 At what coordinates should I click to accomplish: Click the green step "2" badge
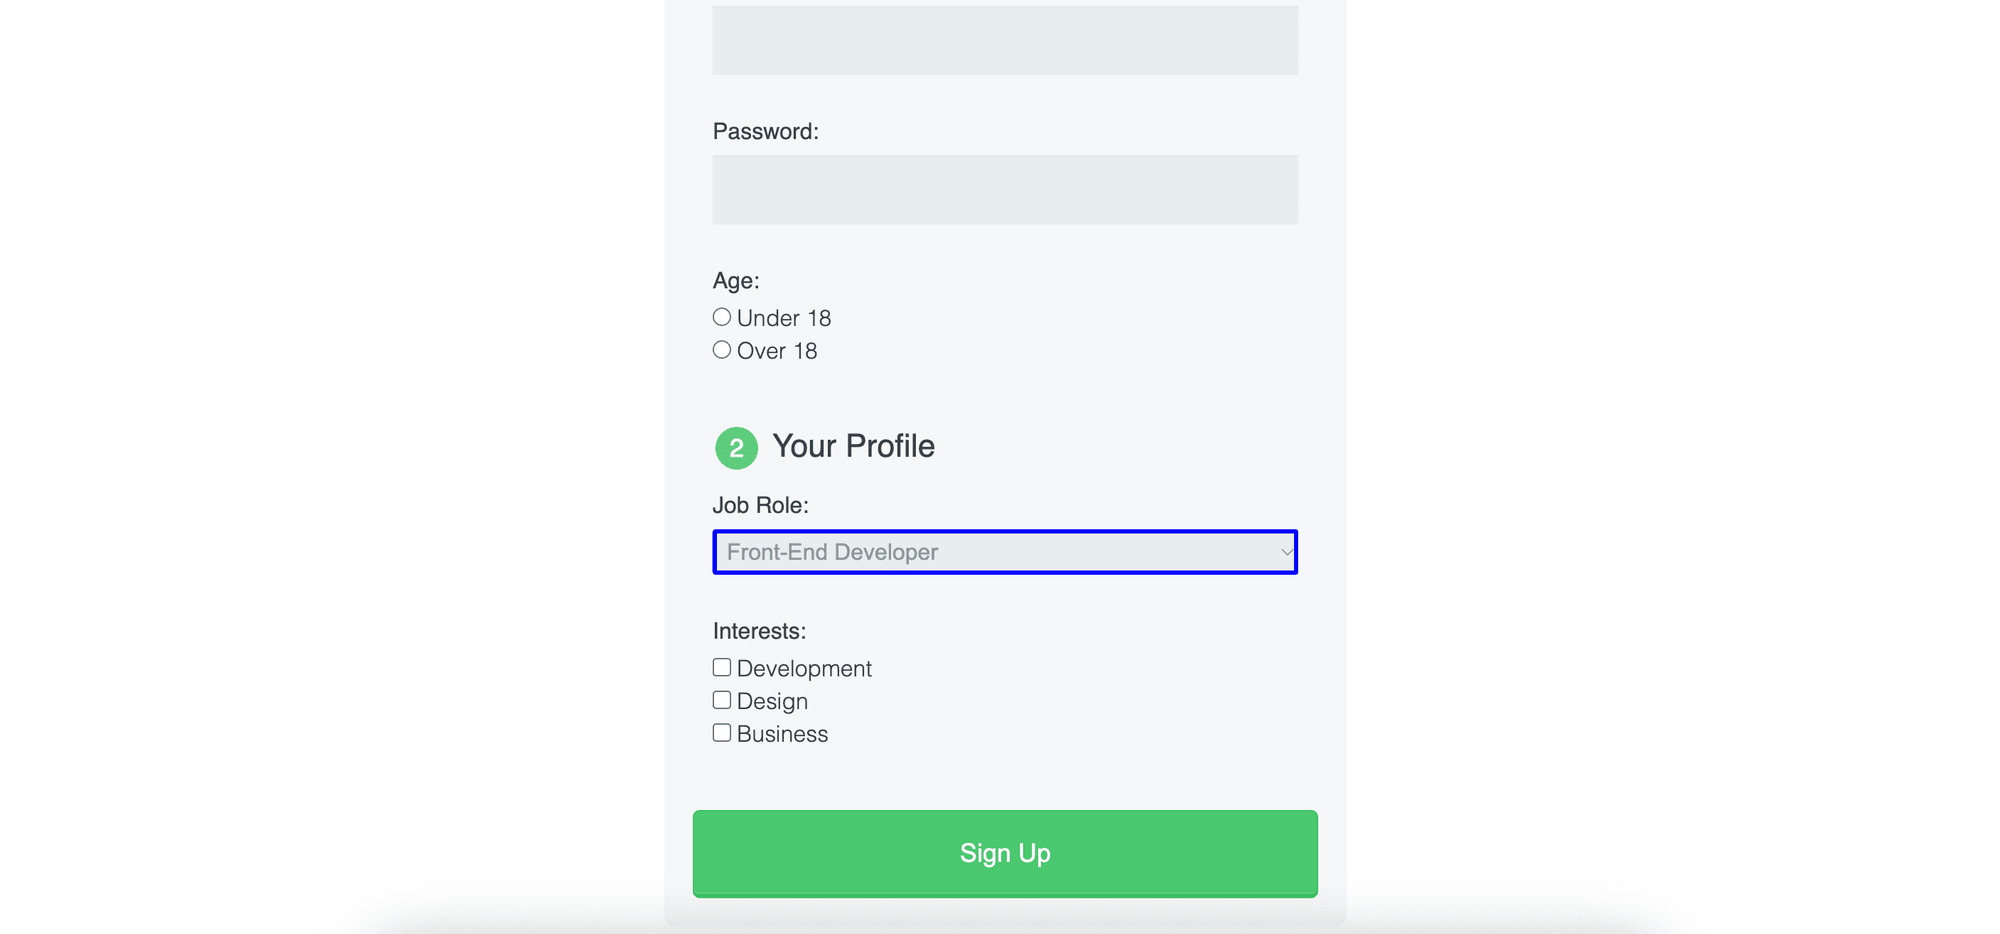[735, 448]
